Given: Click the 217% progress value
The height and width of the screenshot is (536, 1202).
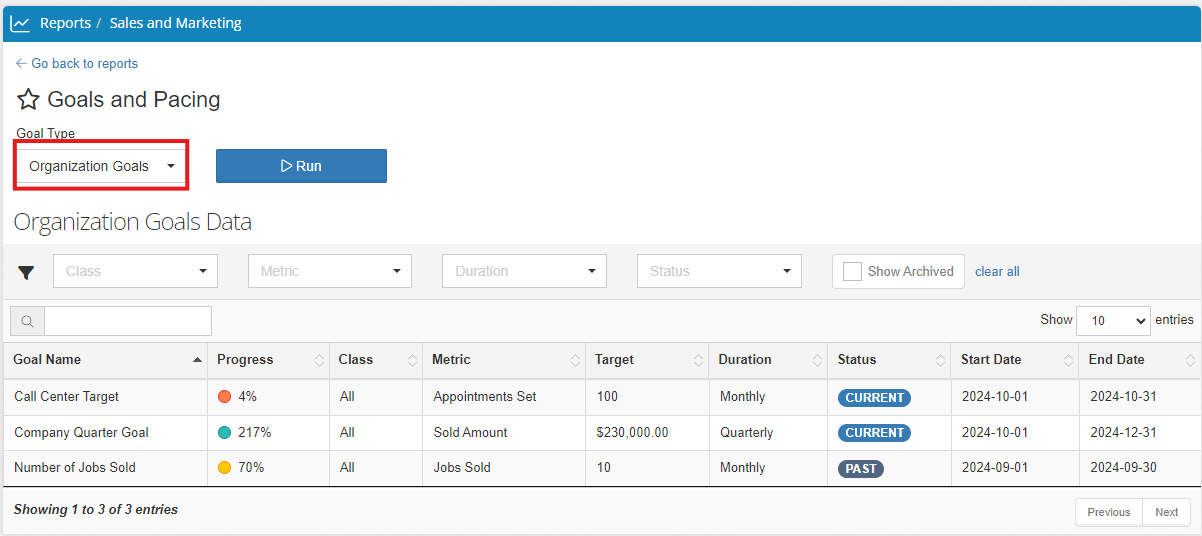Looking at the screenshot, I should point(255,433).
